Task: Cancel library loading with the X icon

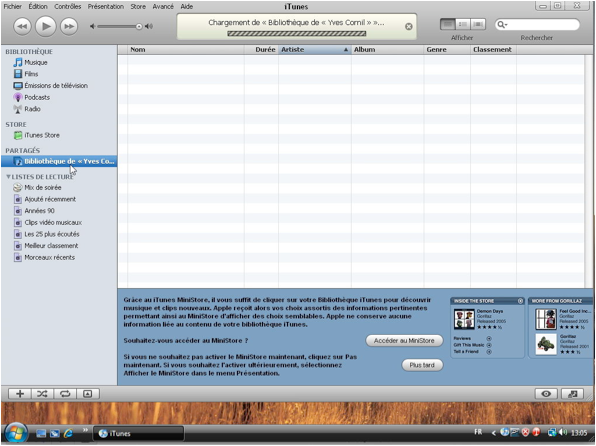Action: (x=409, y=26)
